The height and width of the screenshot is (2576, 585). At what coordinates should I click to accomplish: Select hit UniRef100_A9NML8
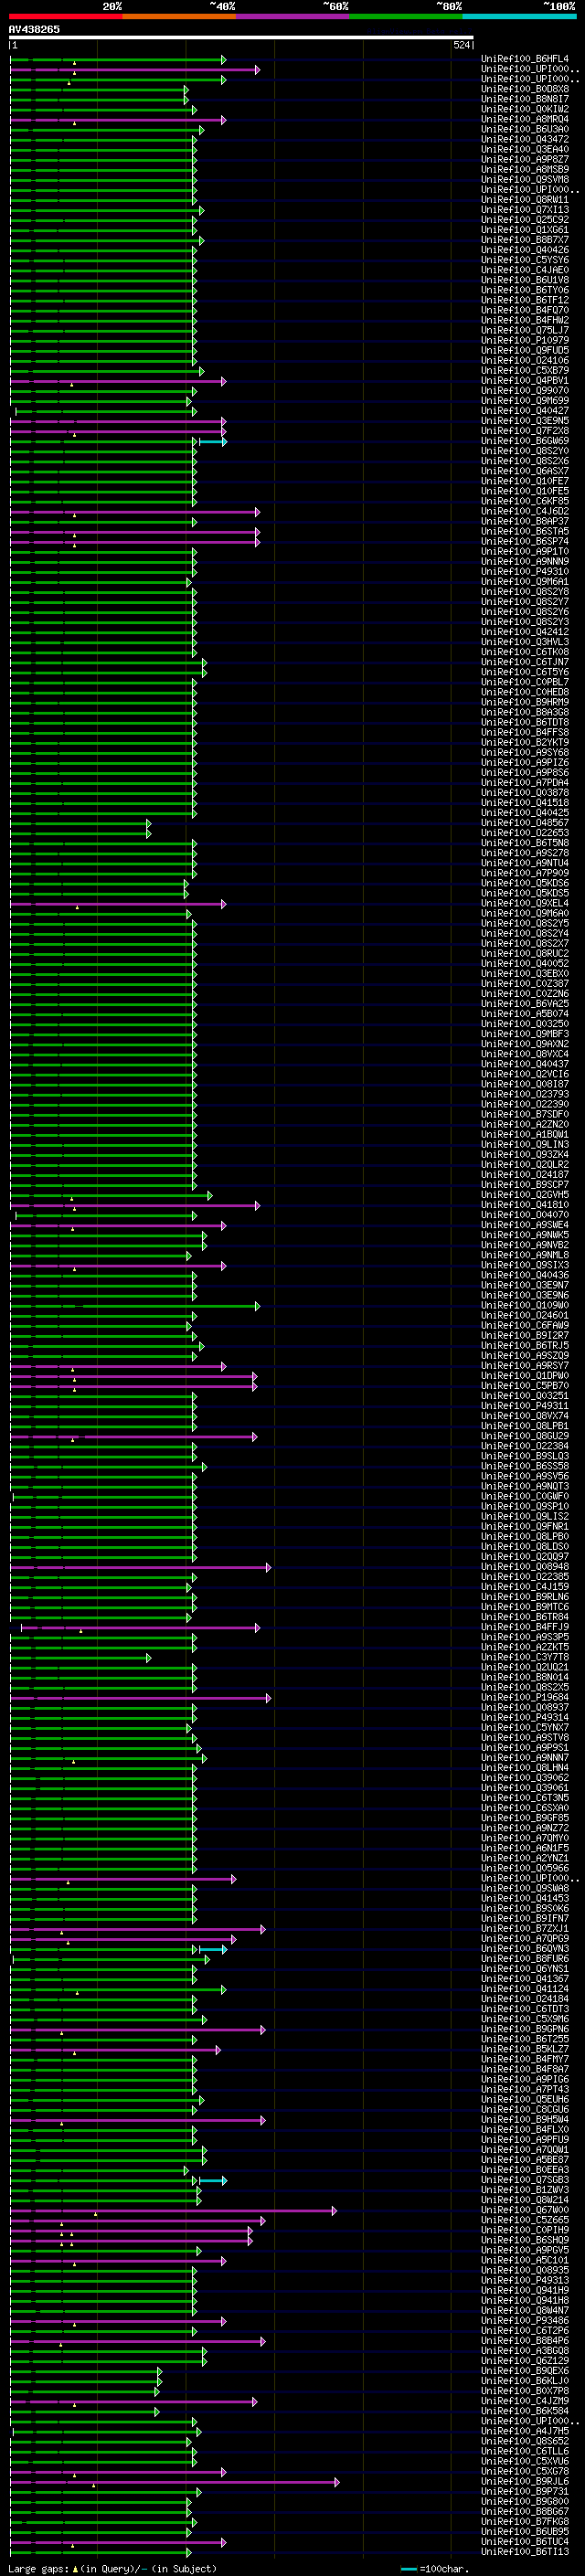coord(525,1254)
